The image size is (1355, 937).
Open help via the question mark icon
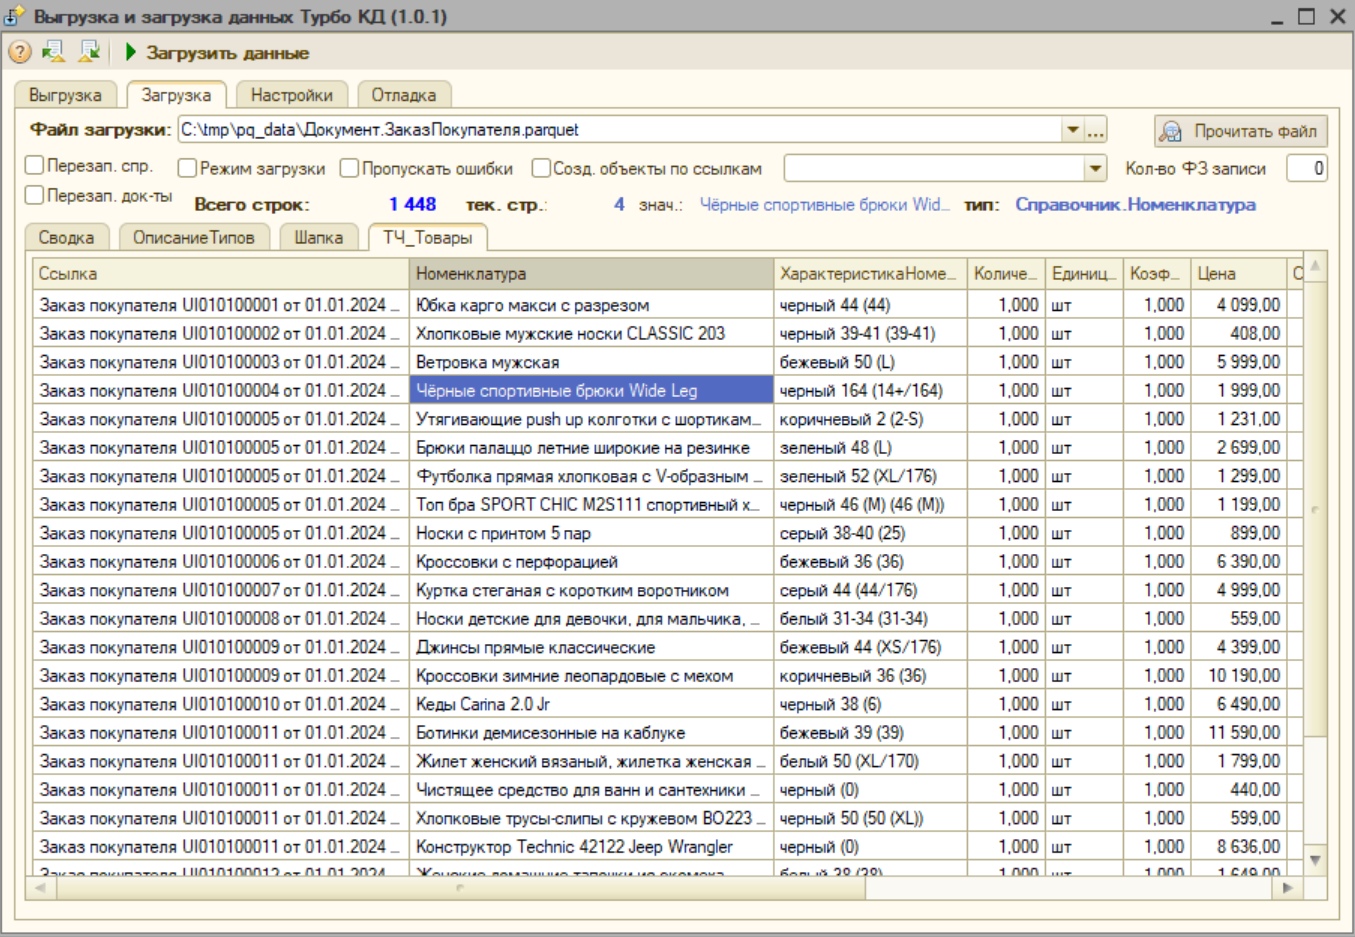tap(20, 52)
